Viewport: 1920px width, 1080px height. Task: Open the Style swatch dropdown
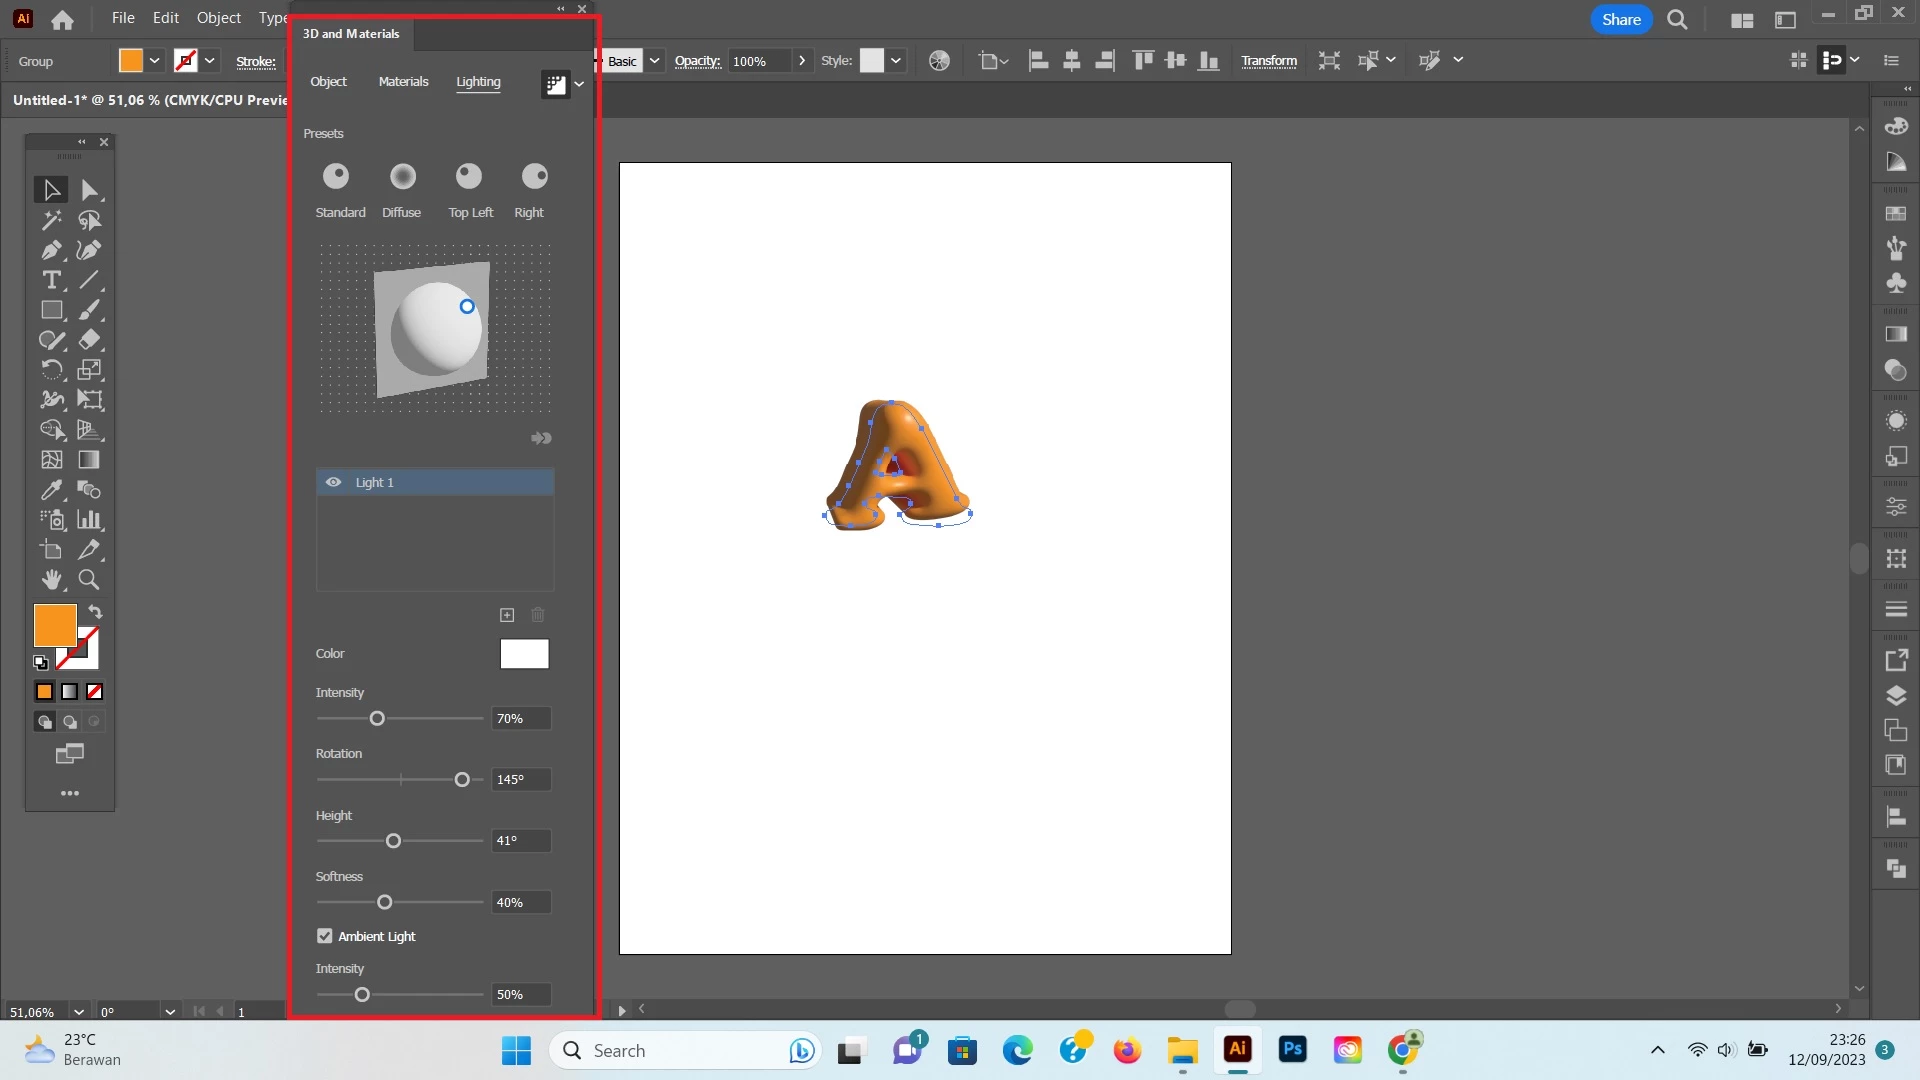click(x=896, y=61)
